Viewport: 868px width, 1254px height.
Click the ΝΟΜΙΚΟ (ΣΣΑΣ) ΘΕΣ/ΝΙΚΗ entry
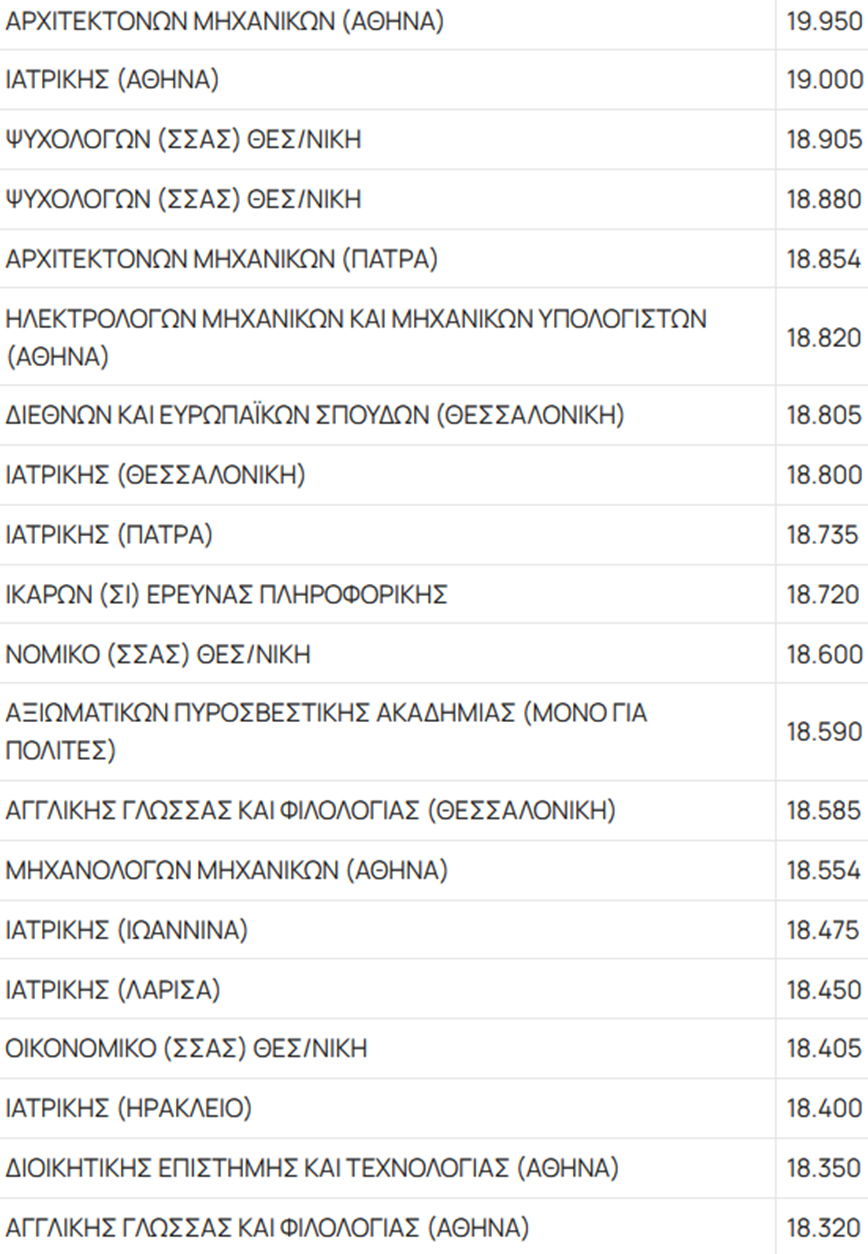tap(158, 655)
